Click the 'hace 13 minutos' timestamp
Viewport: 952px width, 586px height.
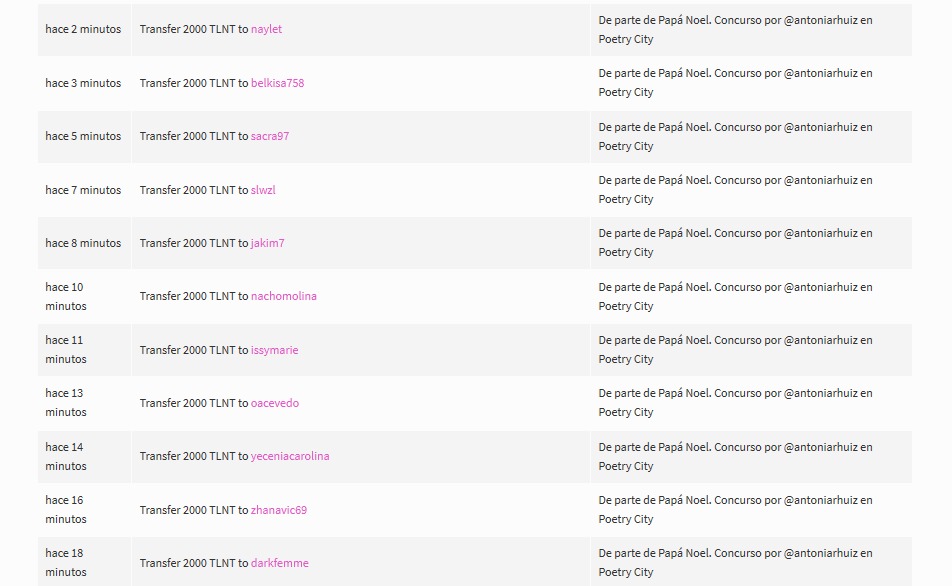[66, 403]
